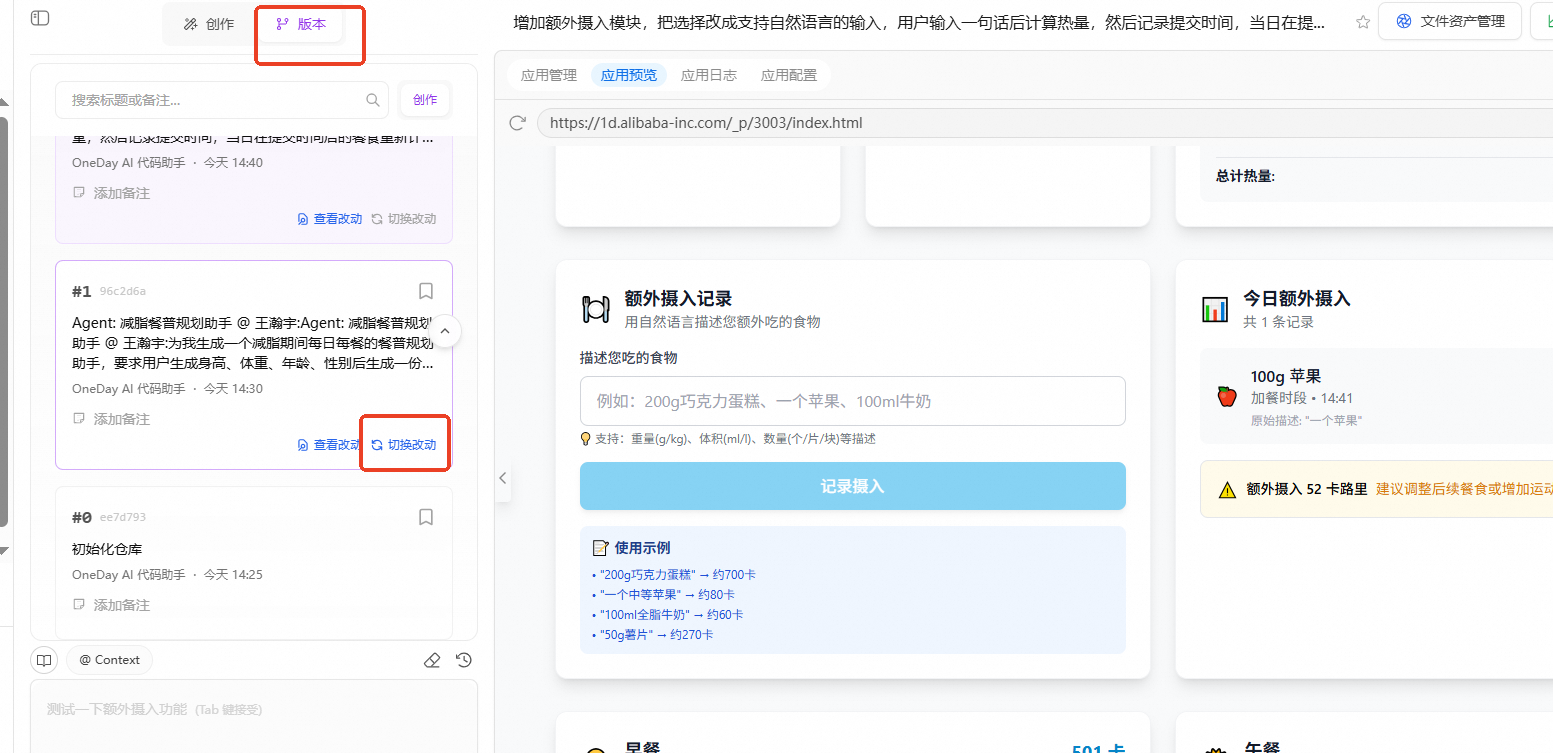Click the 100g 苹果 intake record
1553x753 pixels.
click(x=1376, y=396)
